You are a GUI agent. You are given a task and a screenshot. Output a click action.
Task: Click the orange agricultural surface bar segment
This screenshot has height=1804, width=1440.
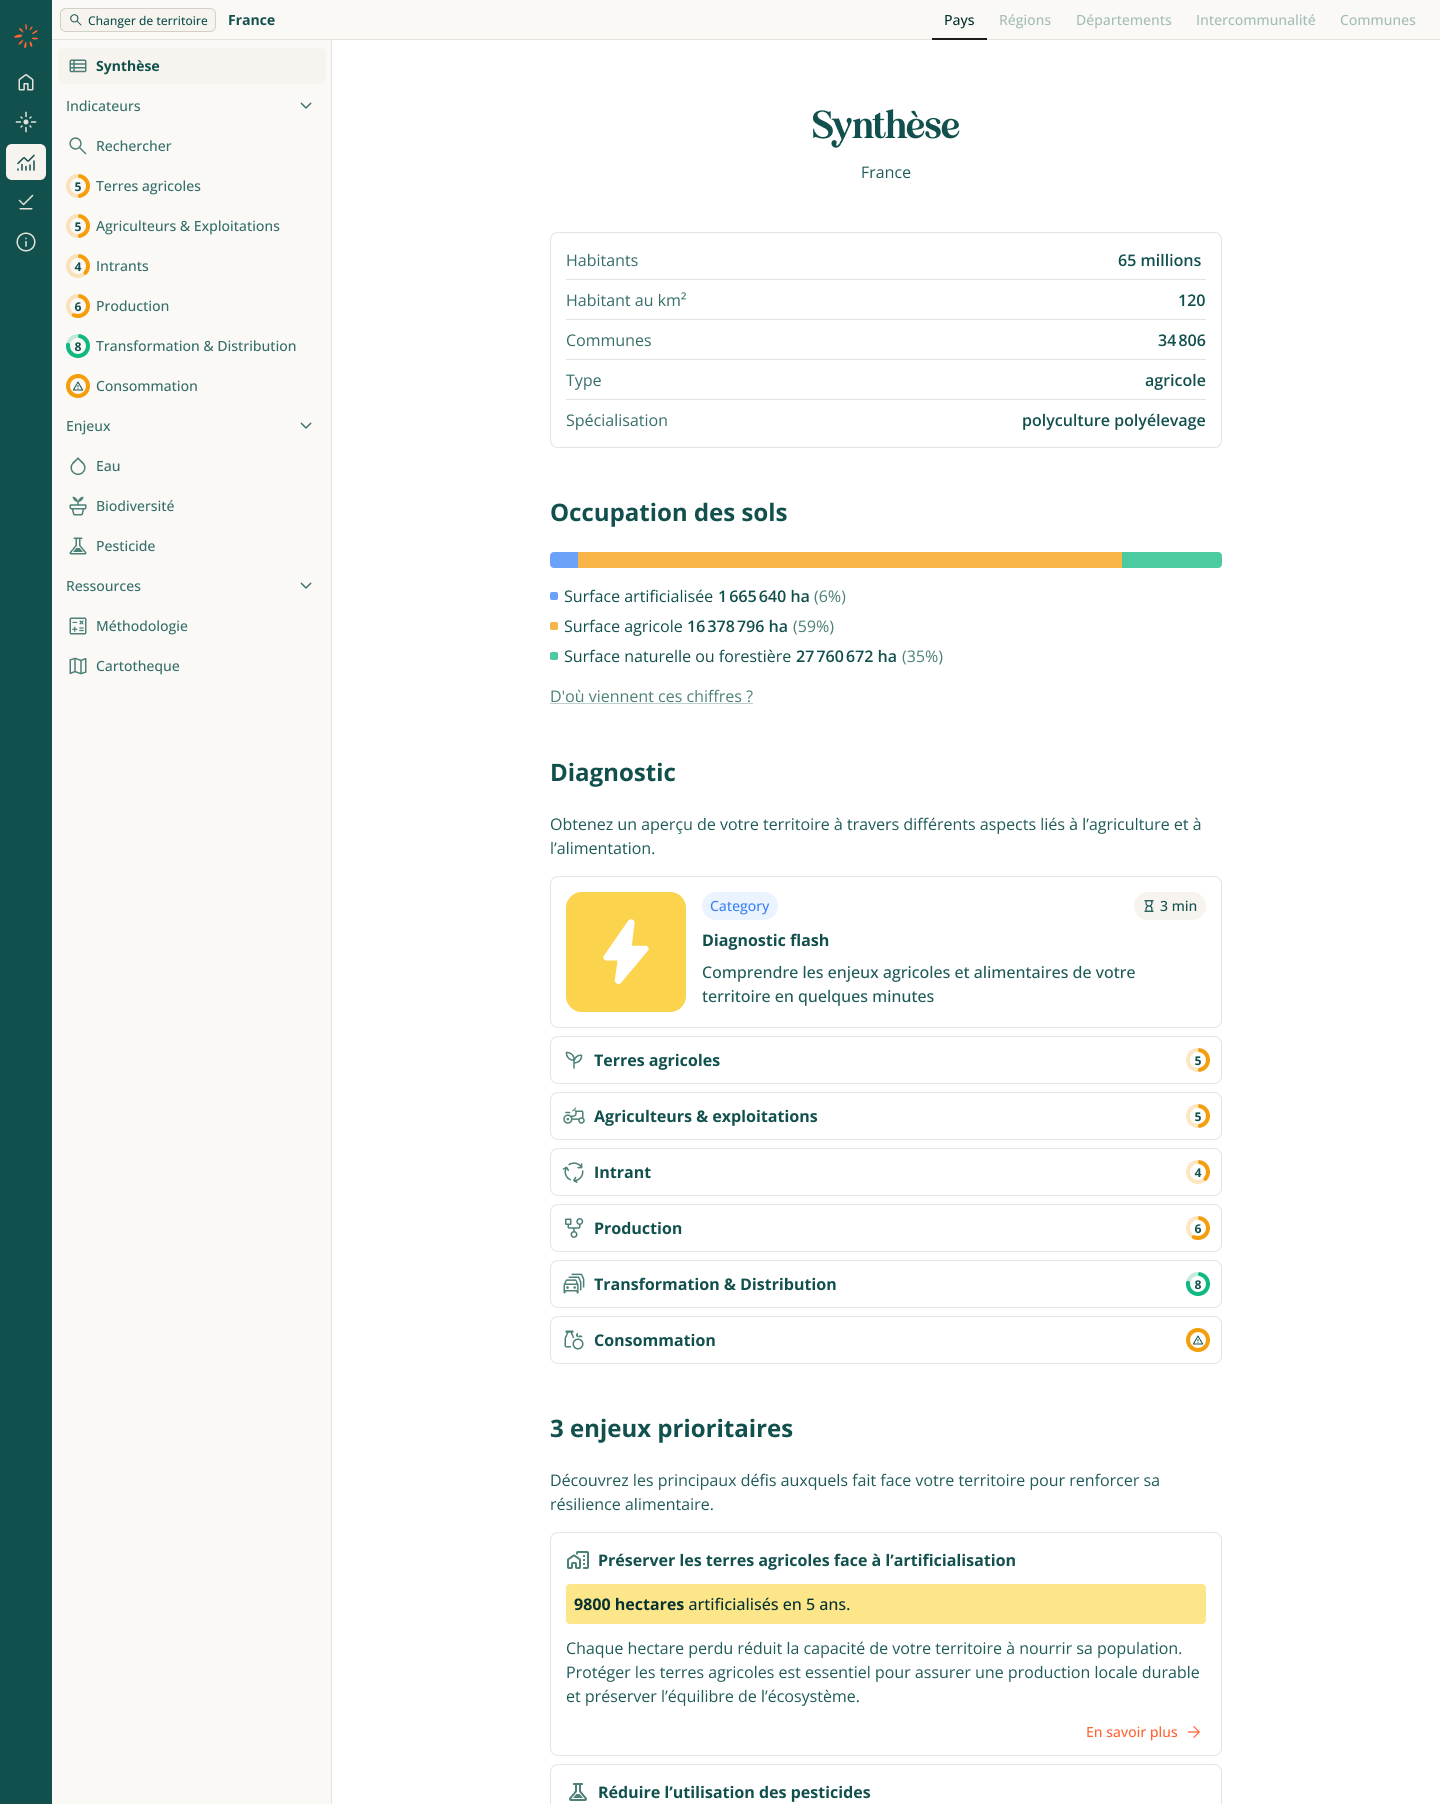coord(850,560)
